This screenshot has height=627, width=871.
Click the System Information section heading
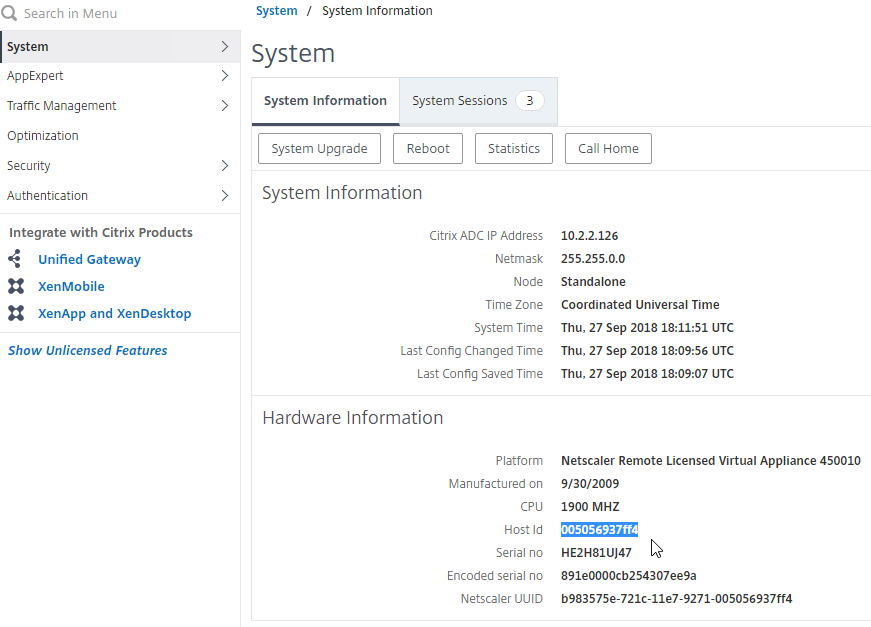click(x=342, y=193)
